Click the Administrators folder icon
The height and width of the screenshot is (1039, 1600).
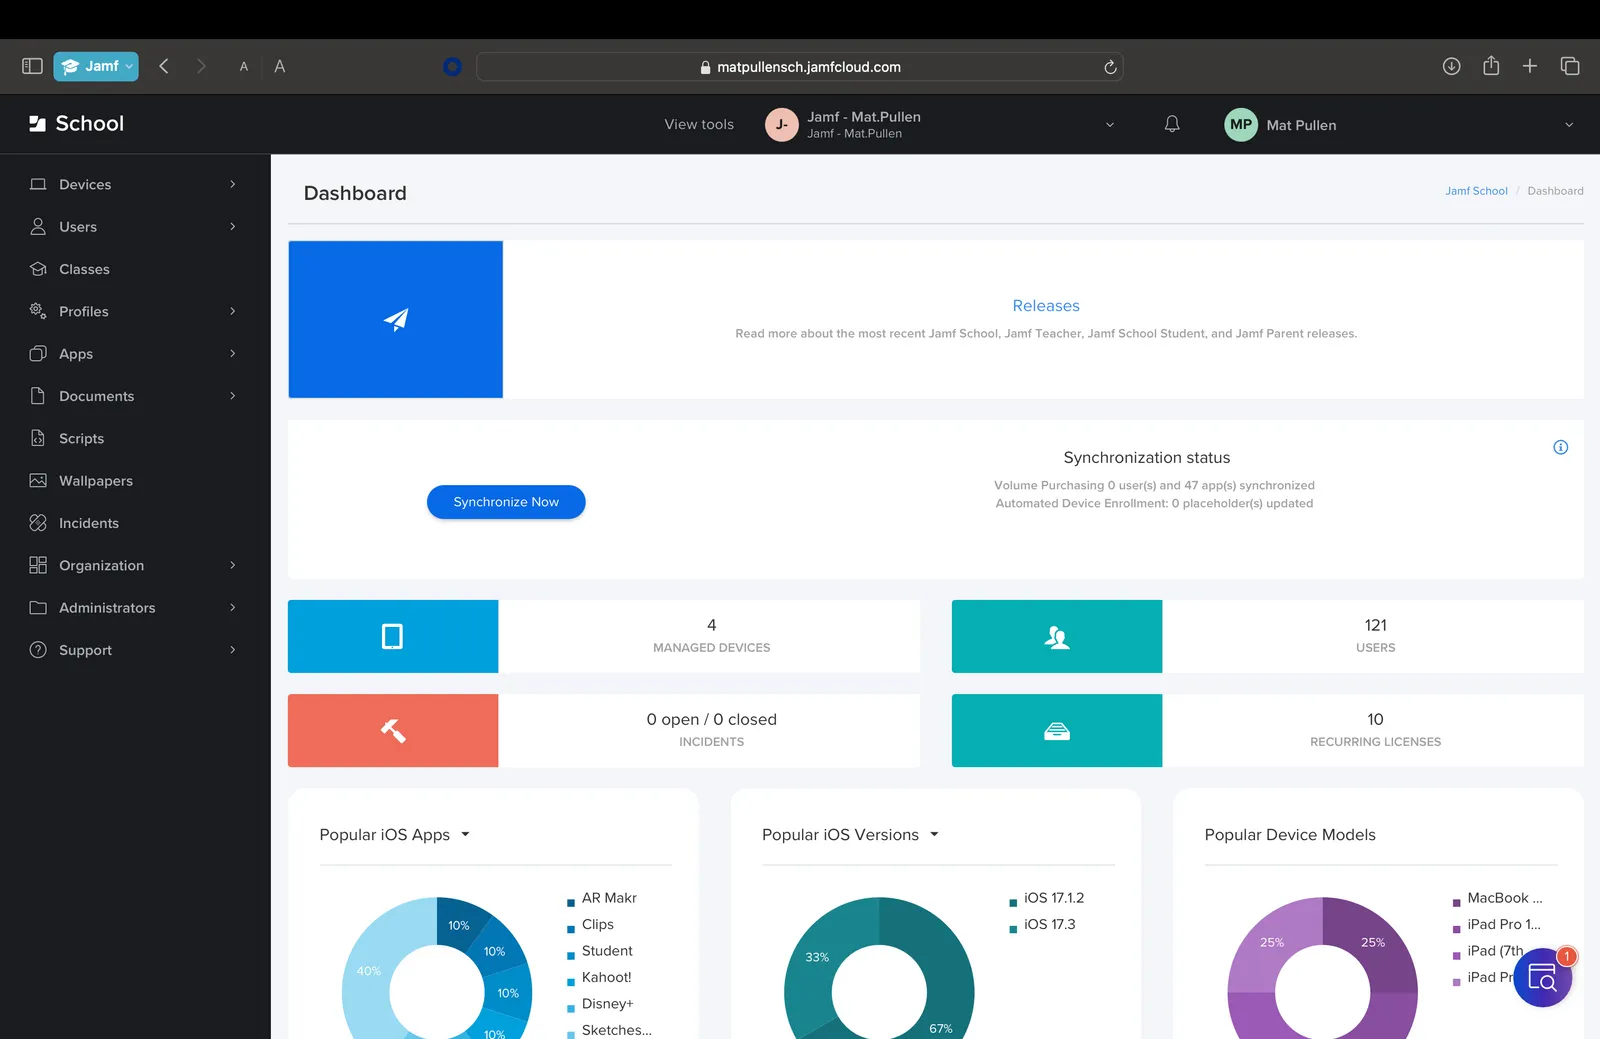point(38,608)
